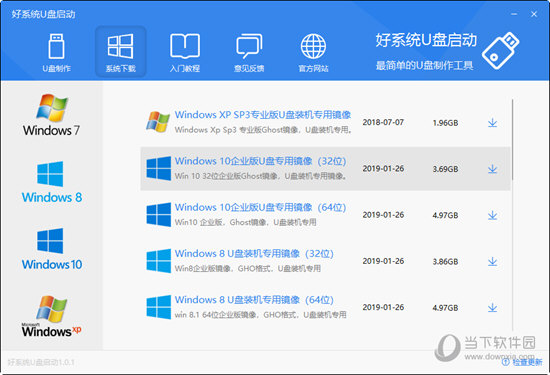550x375 pixels.
Task: Download Windows 10 企业版 32位 image
Action: 492,169
